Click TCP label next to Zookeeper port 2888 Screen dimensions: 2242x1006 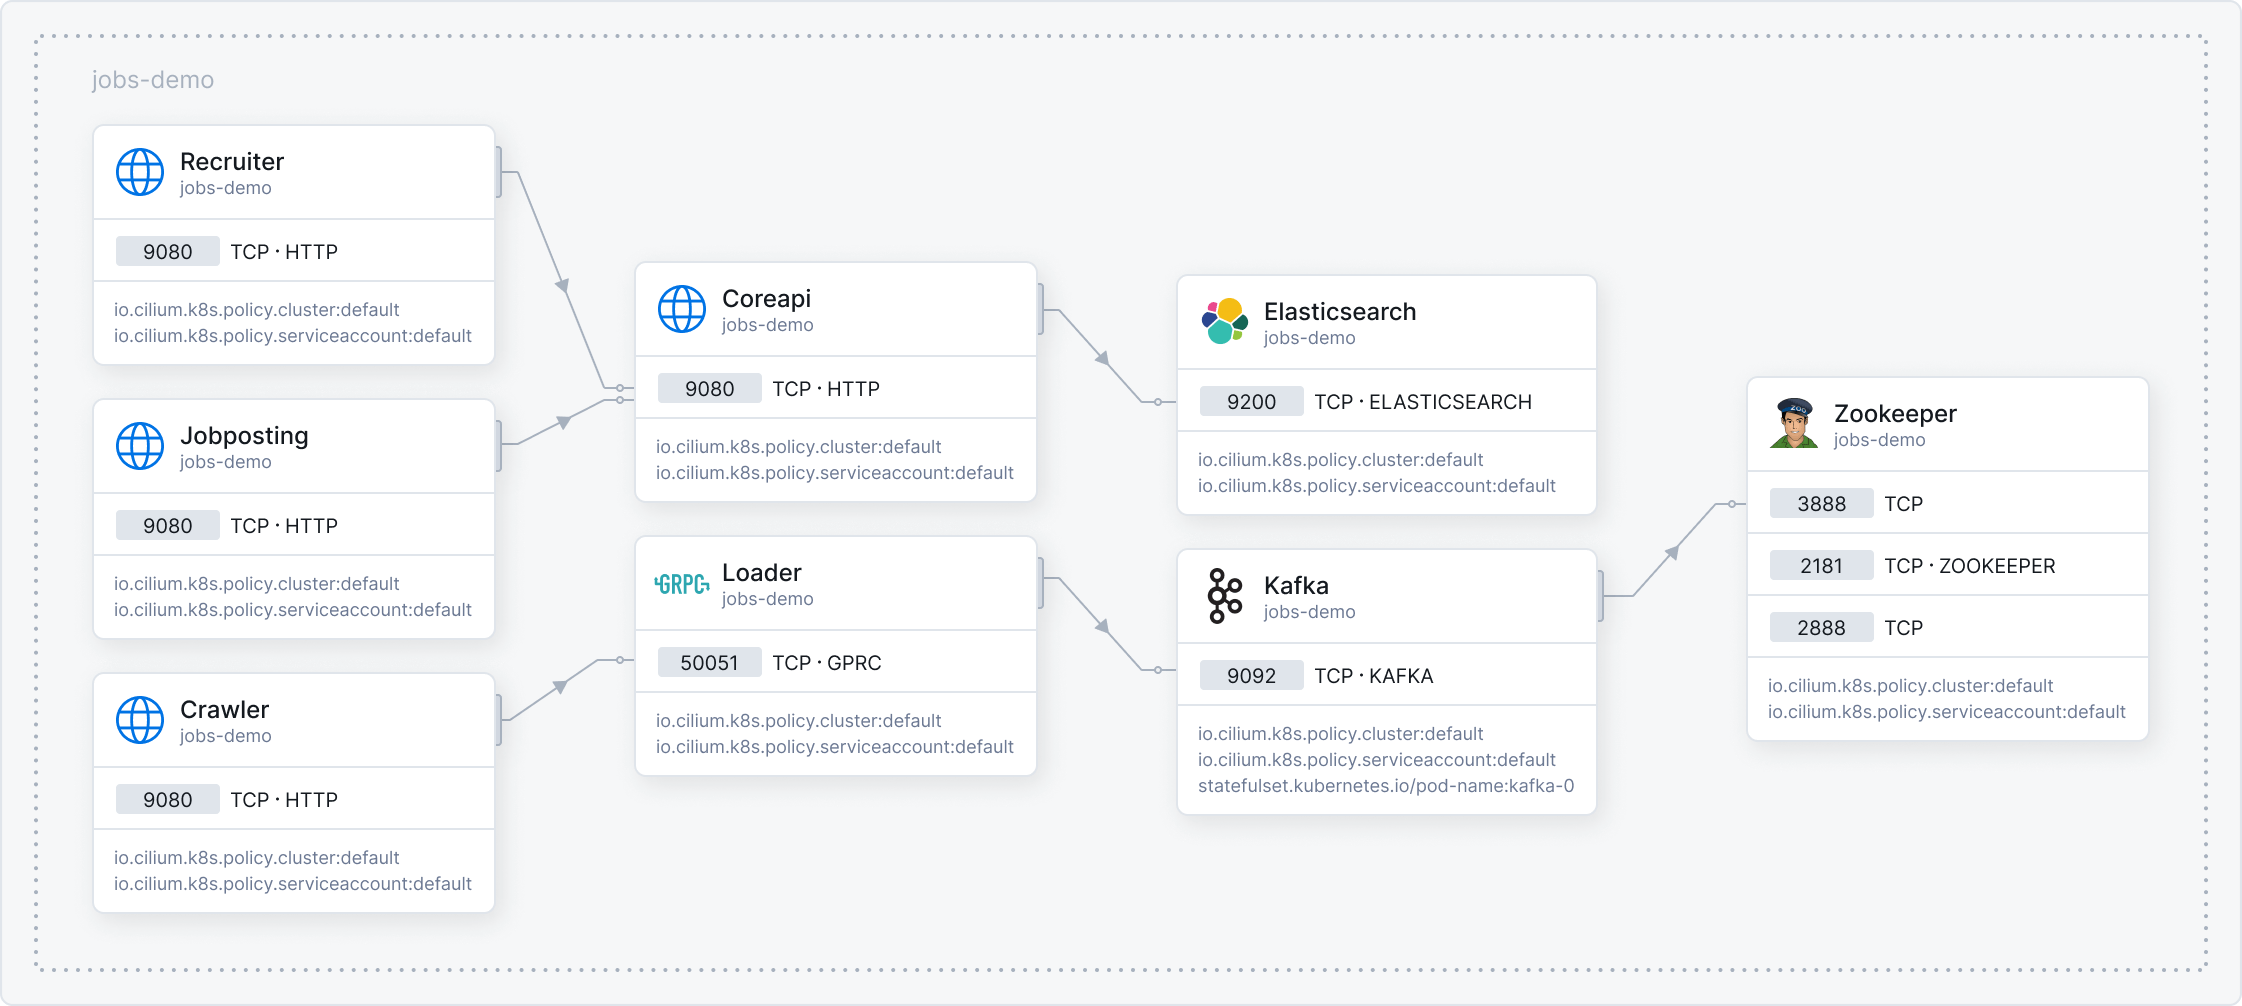point(1904,628)
